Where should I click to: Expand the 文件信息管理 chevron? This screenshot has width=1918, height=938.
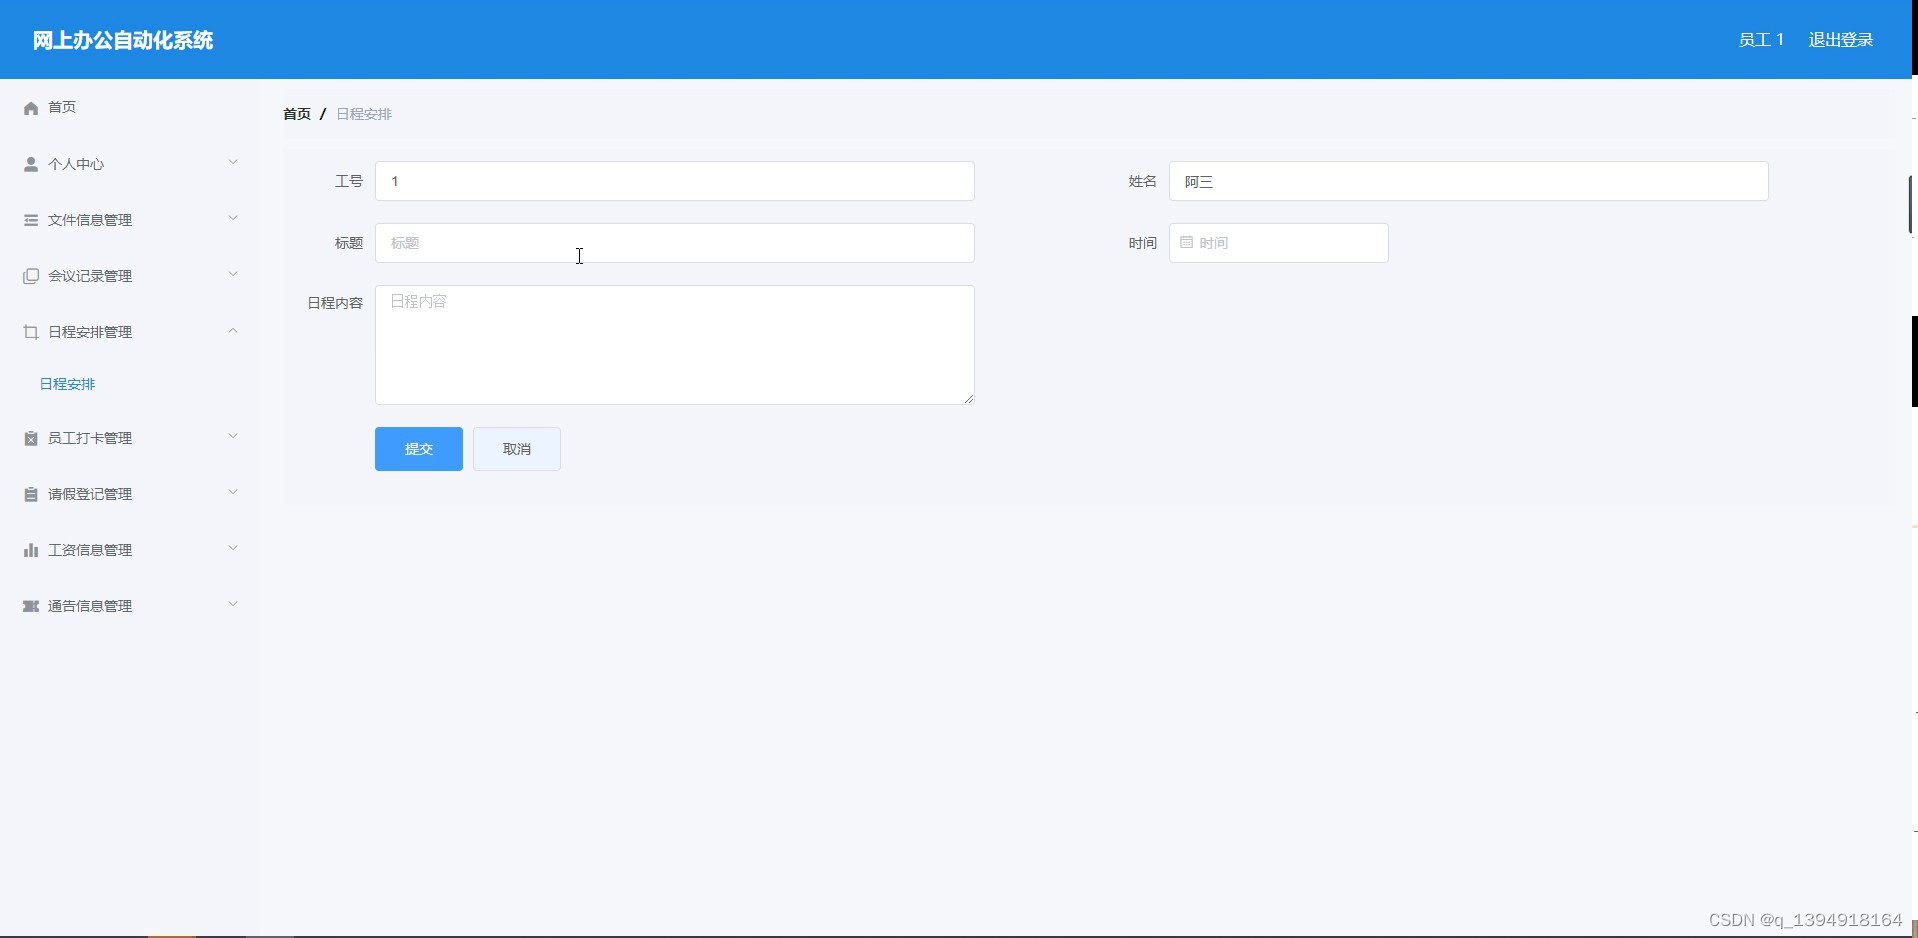click(x=233, y=218)
